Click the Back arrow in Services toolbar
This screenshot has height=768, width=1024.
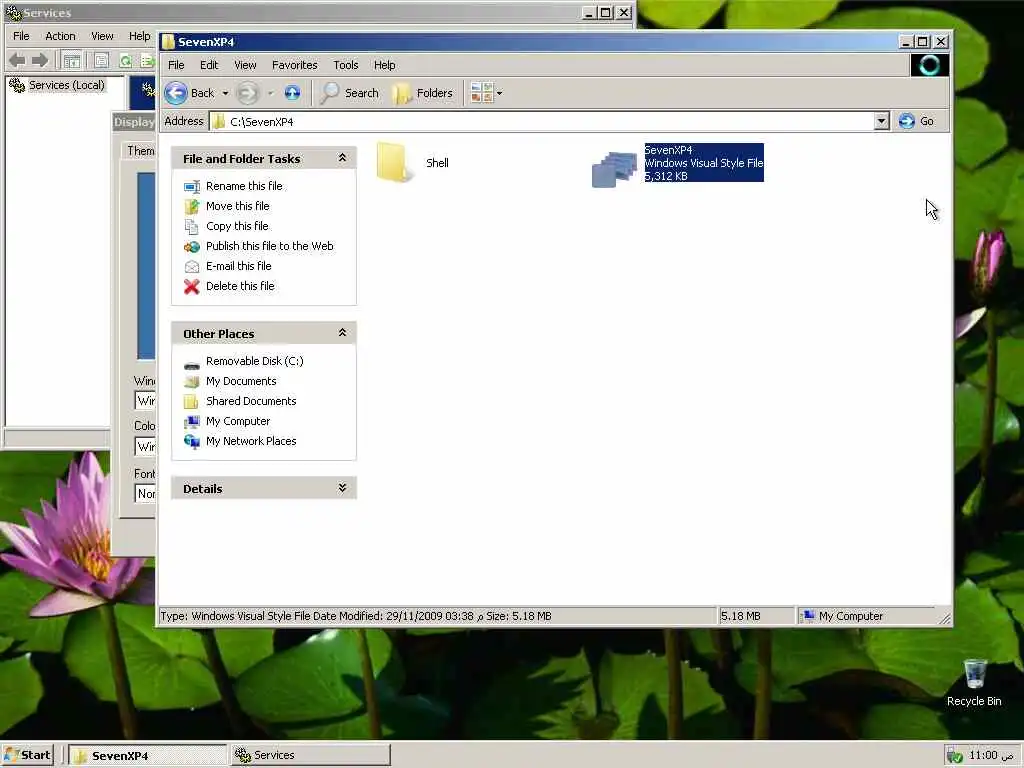pos(18,61)
